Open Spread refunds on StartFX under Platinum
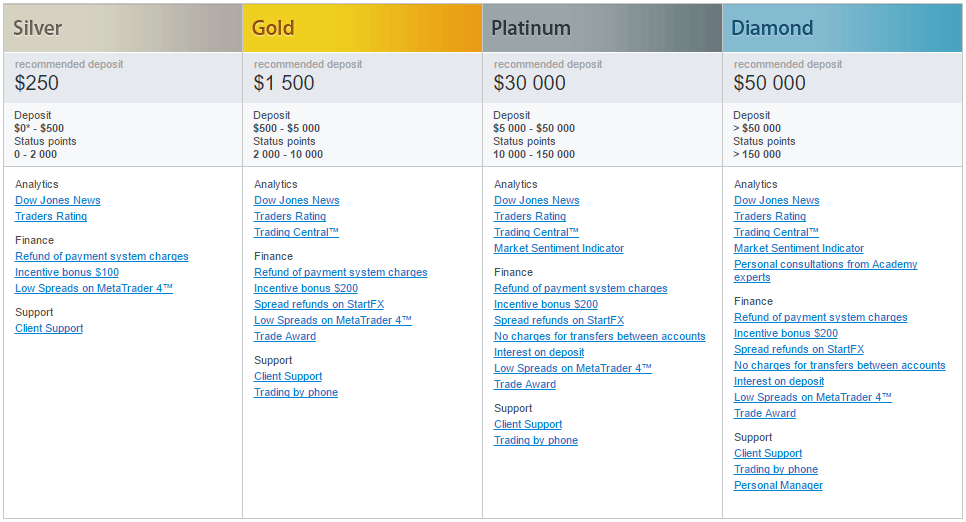This screenshot has width=966, height=522. point(558,320)
